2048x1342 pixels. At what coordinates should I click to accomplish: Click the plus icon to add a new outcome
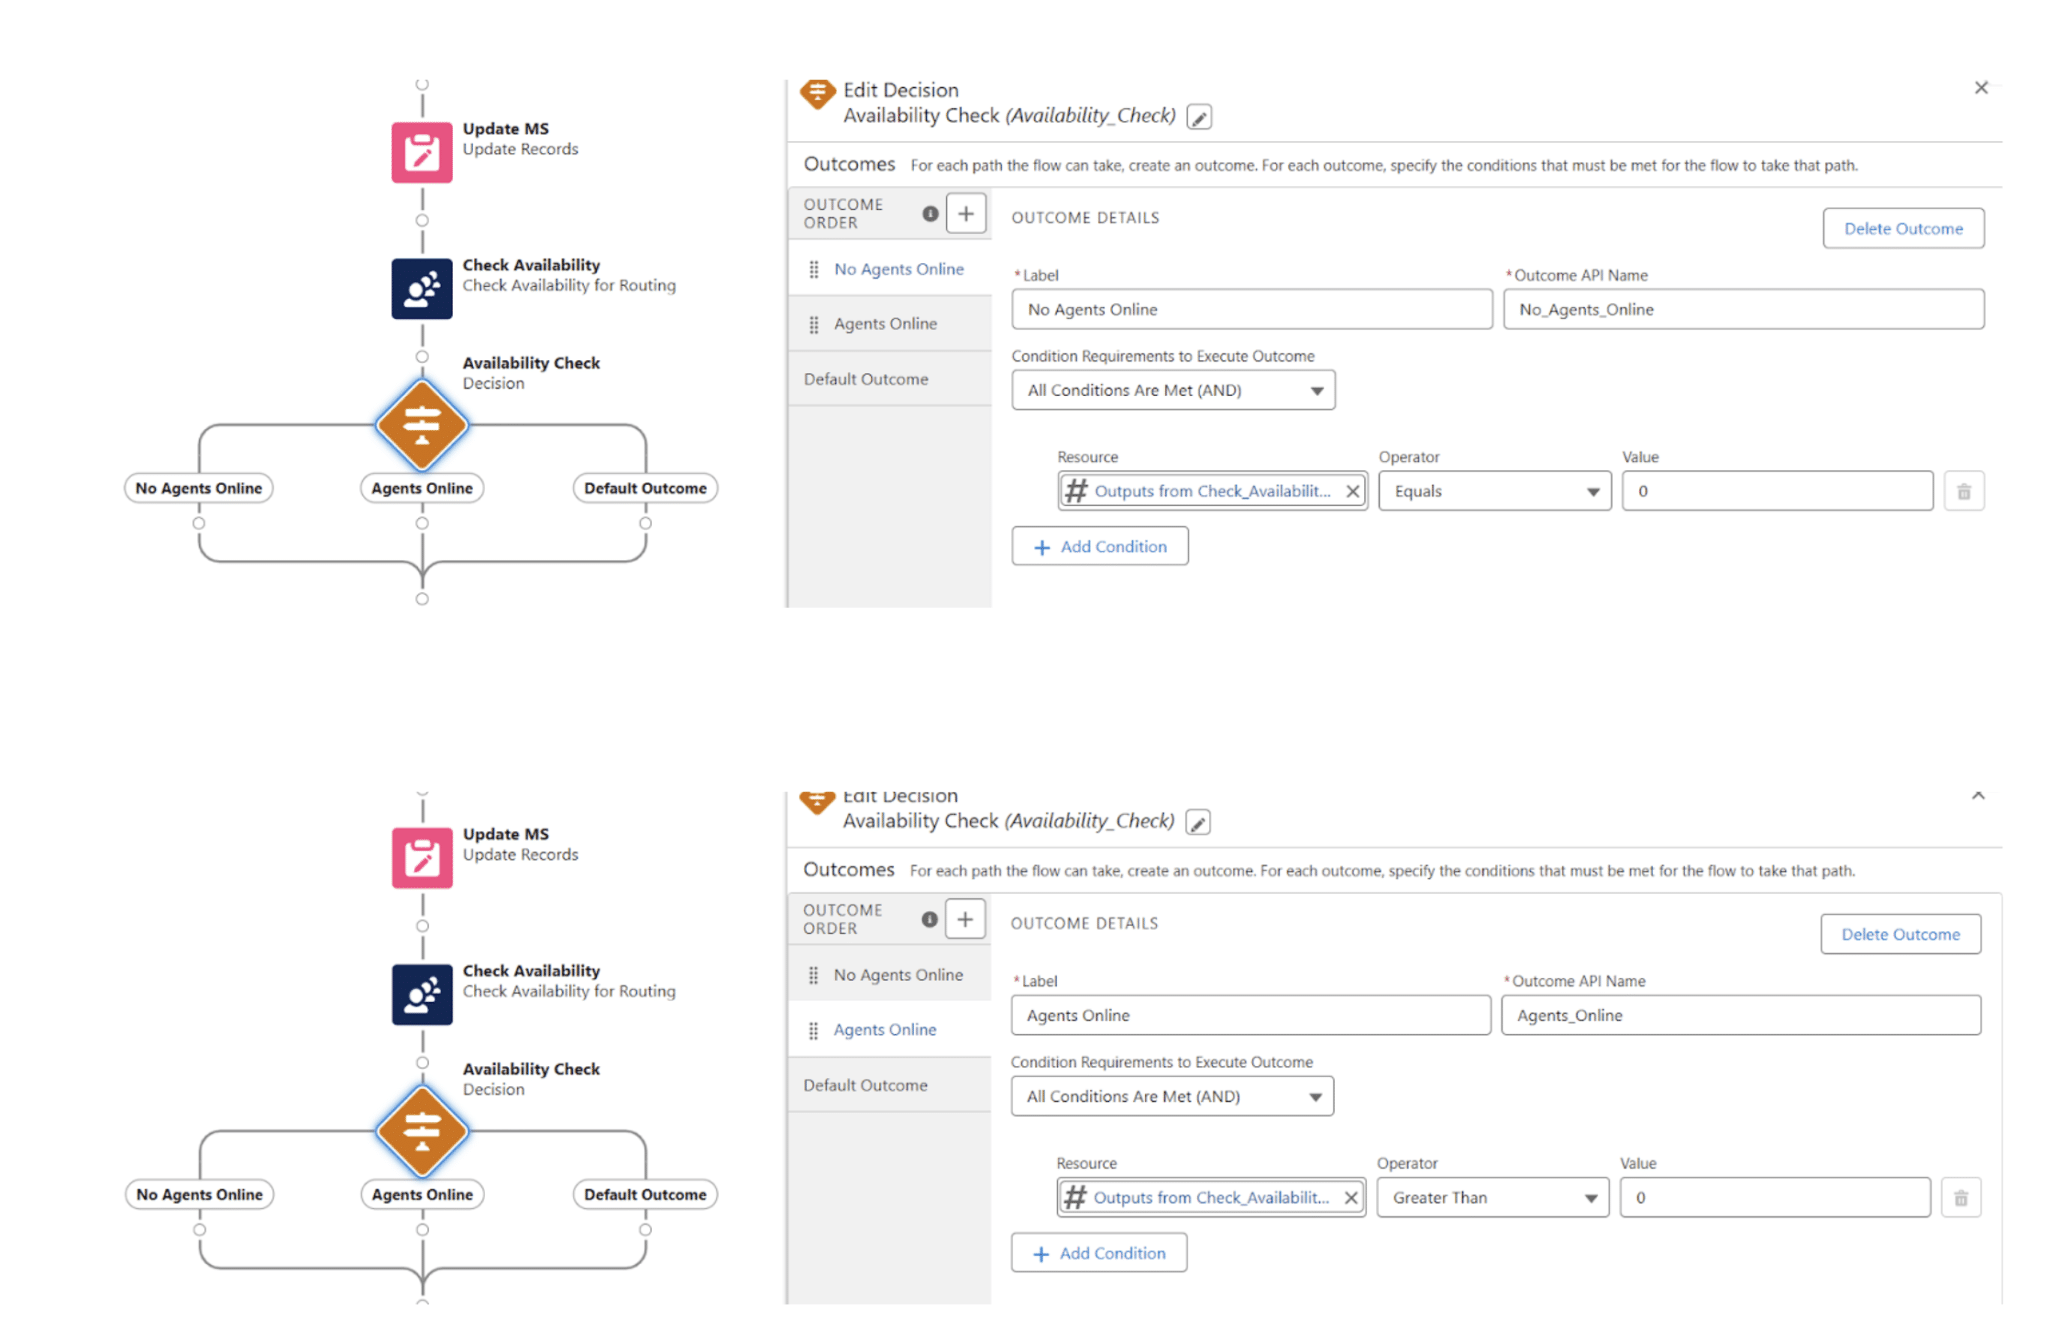965,213
